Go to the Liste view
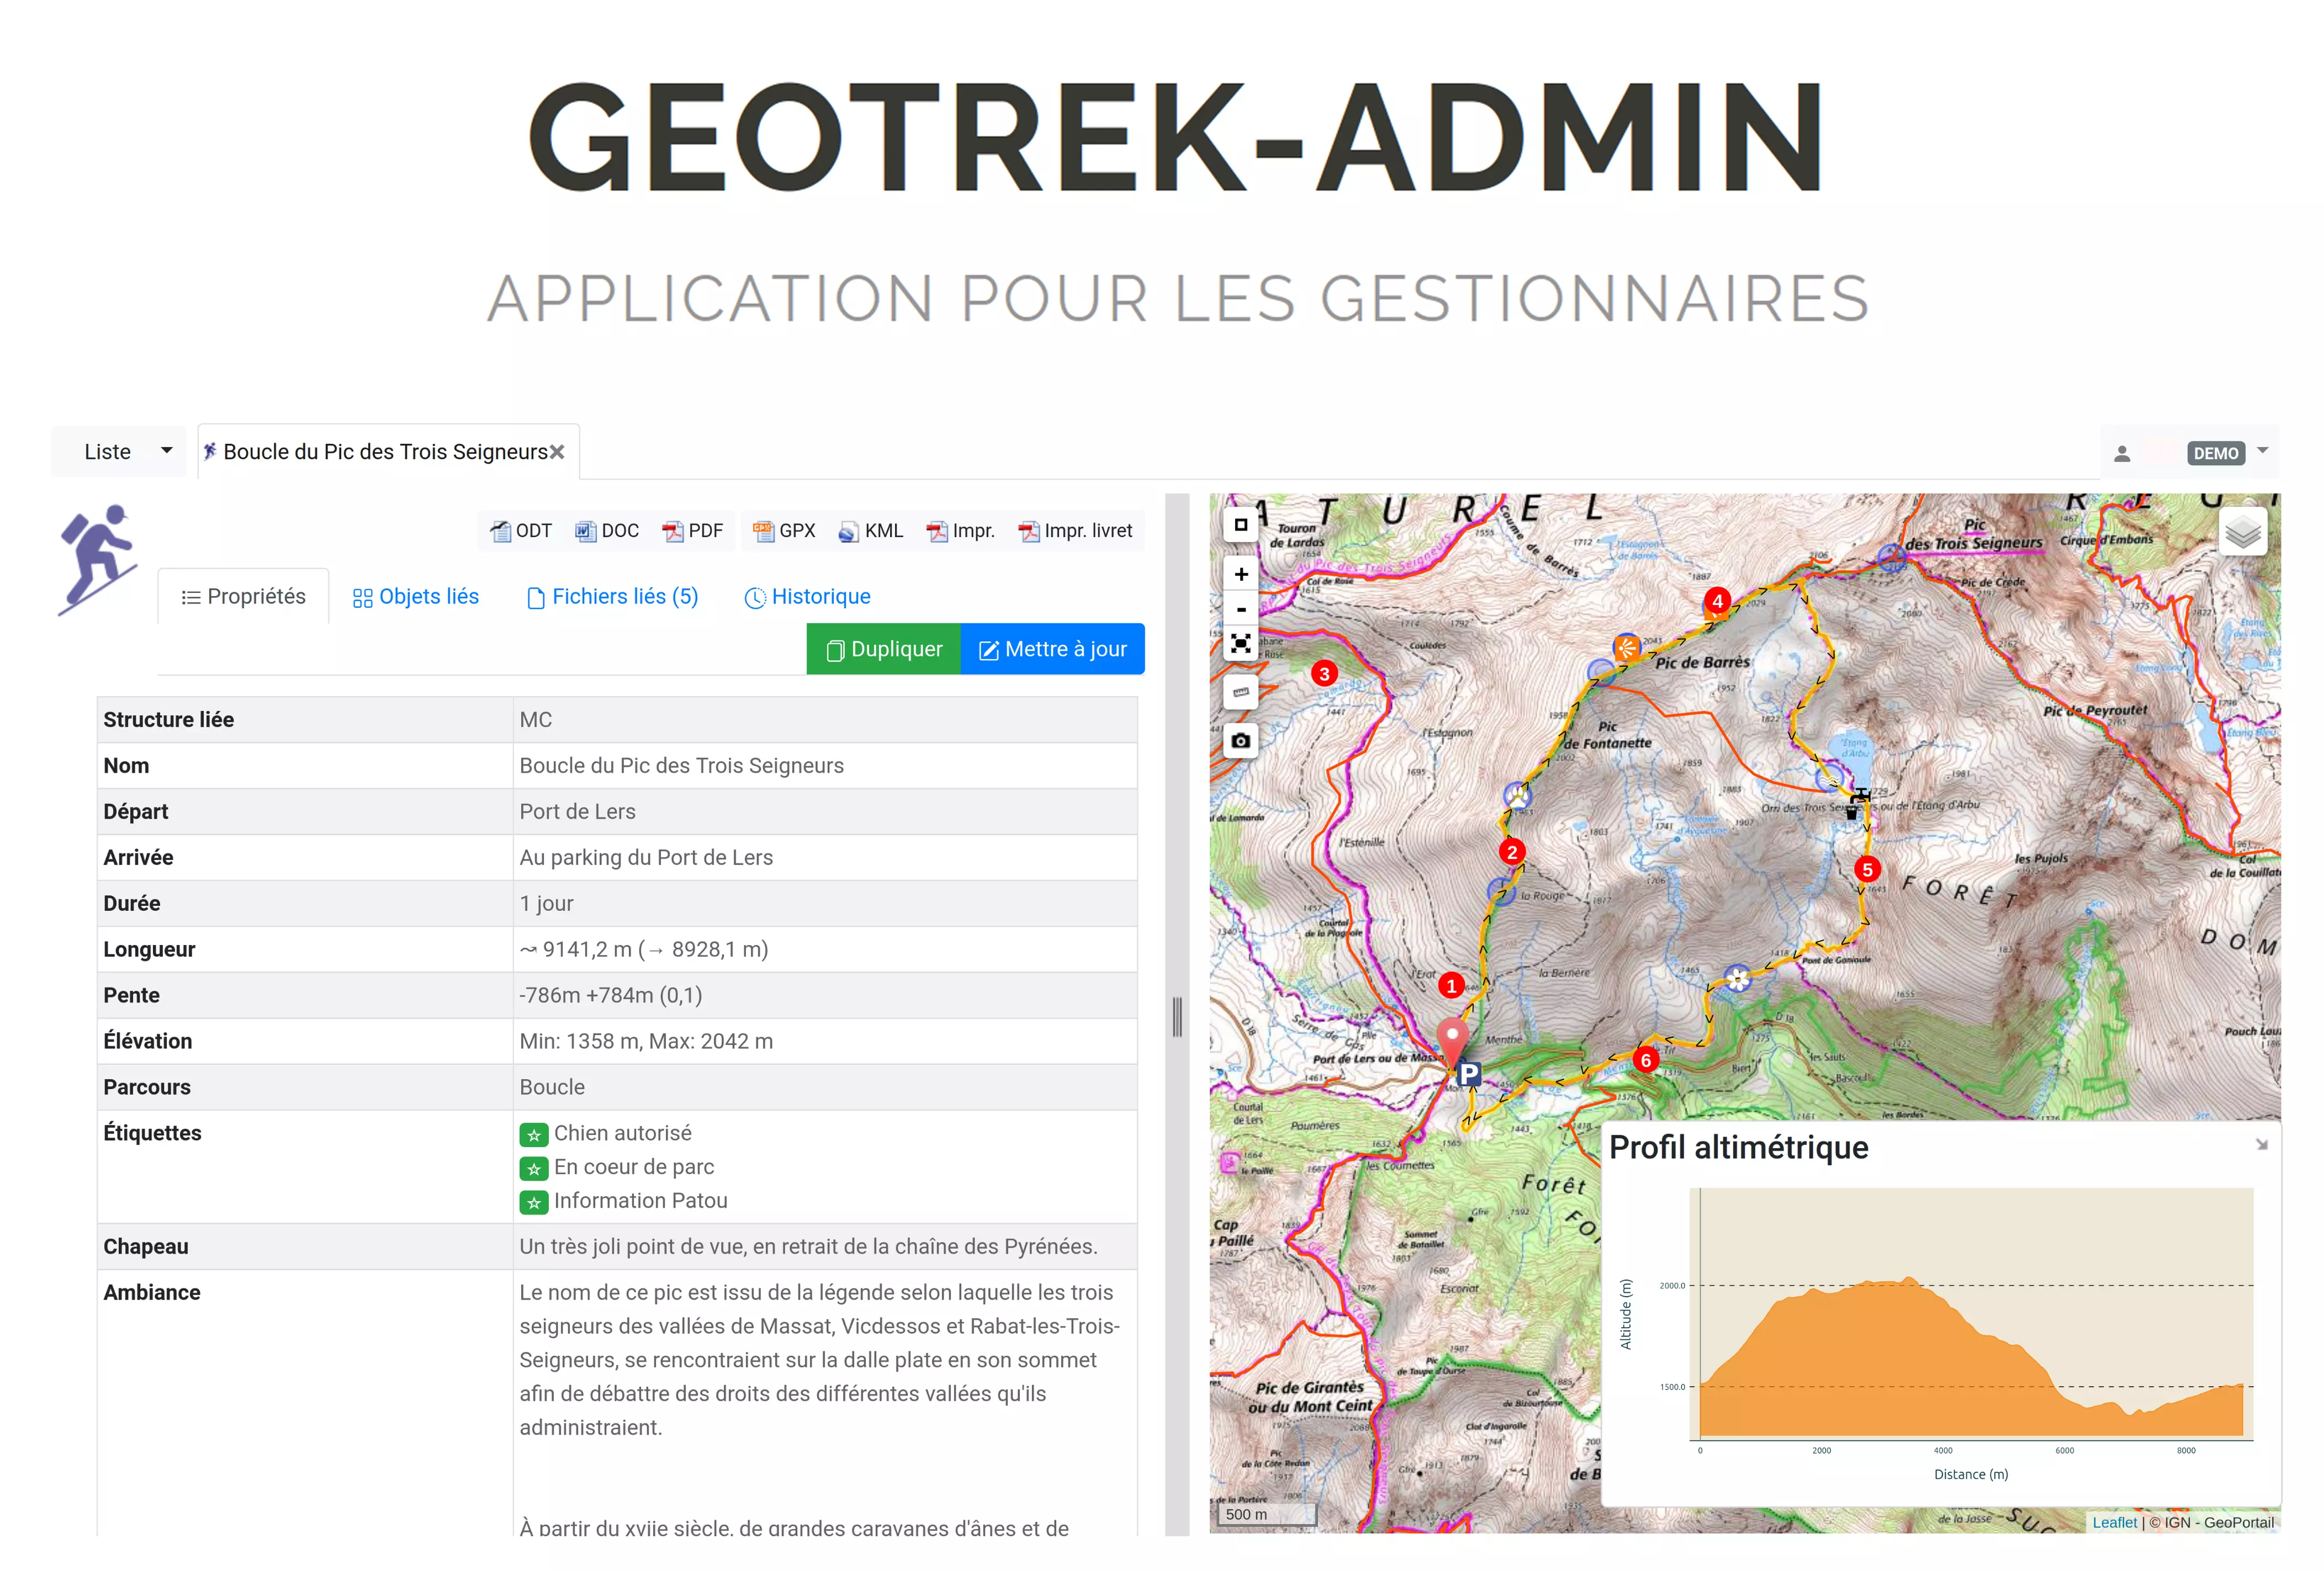The image size is (2324, 1571). coord(108,452)
